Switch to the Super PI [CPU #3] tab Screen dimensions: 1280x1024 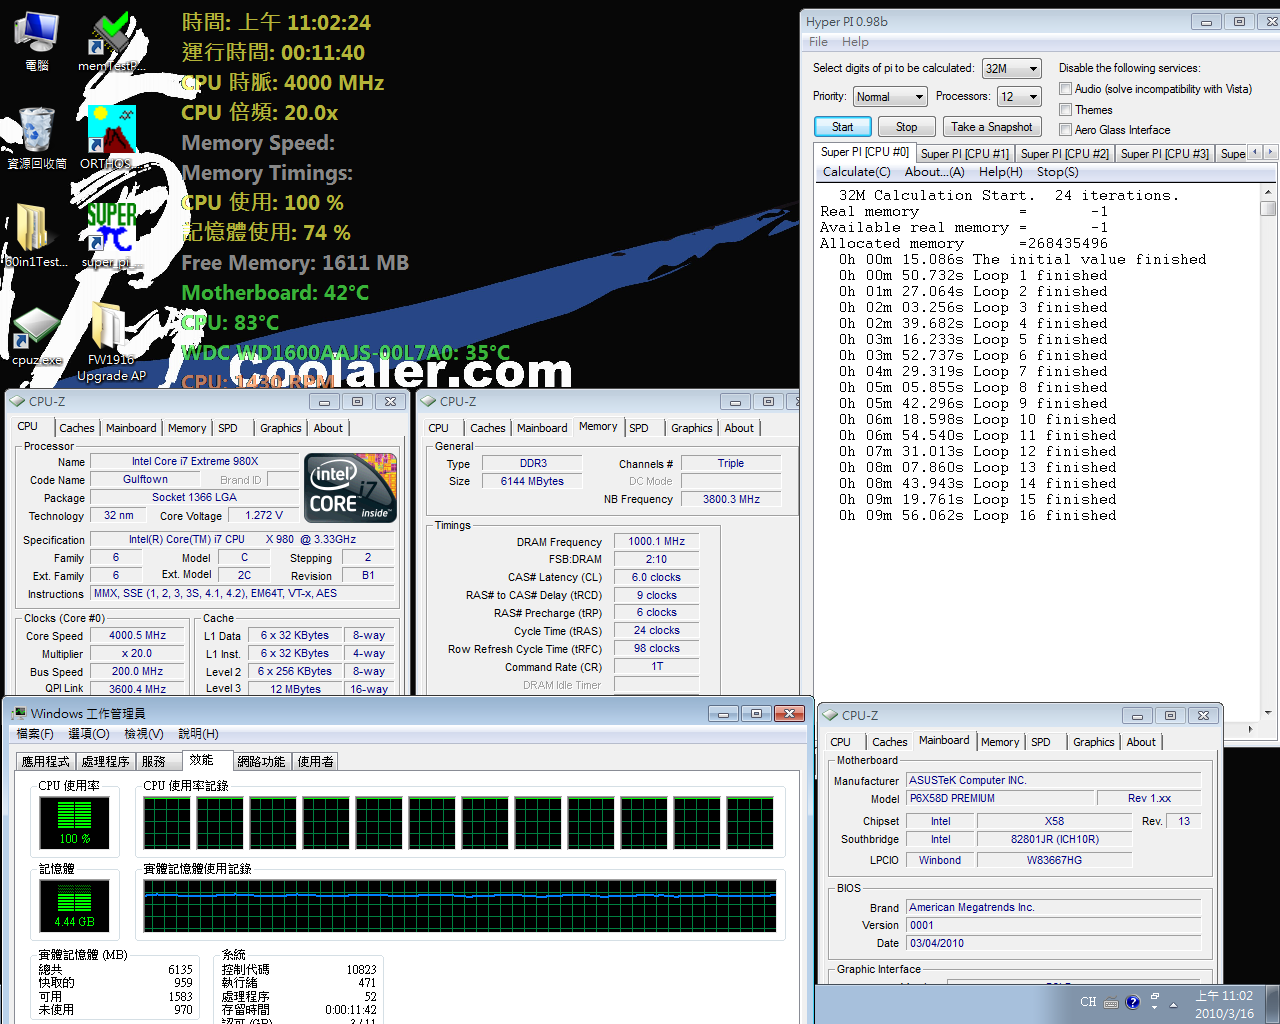click(1165, 154)
